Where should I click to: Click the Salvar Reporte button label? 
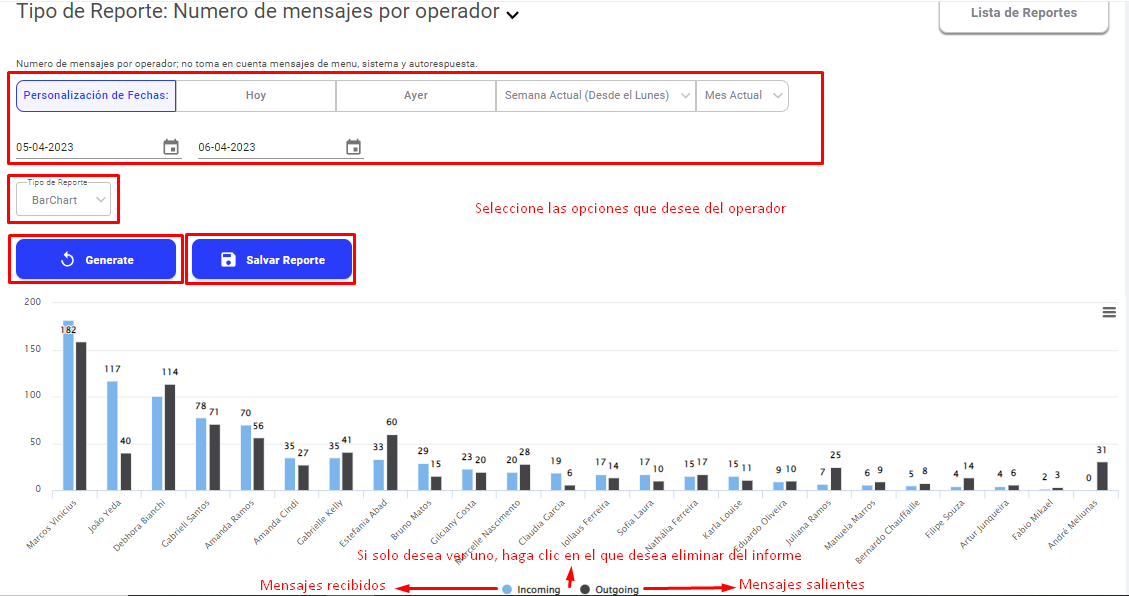285,260
